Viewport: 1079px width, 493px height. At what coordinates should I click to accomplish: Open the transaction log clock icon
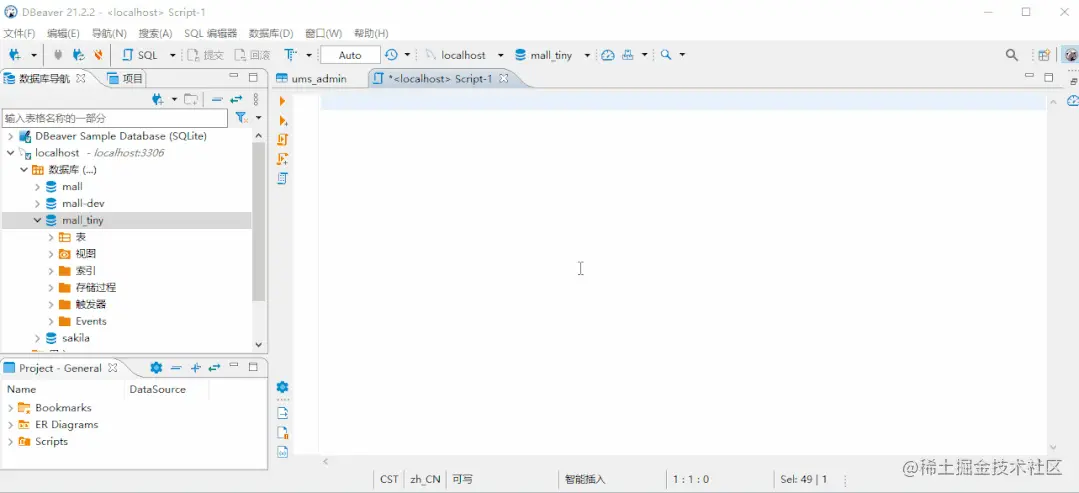(391, 55)
